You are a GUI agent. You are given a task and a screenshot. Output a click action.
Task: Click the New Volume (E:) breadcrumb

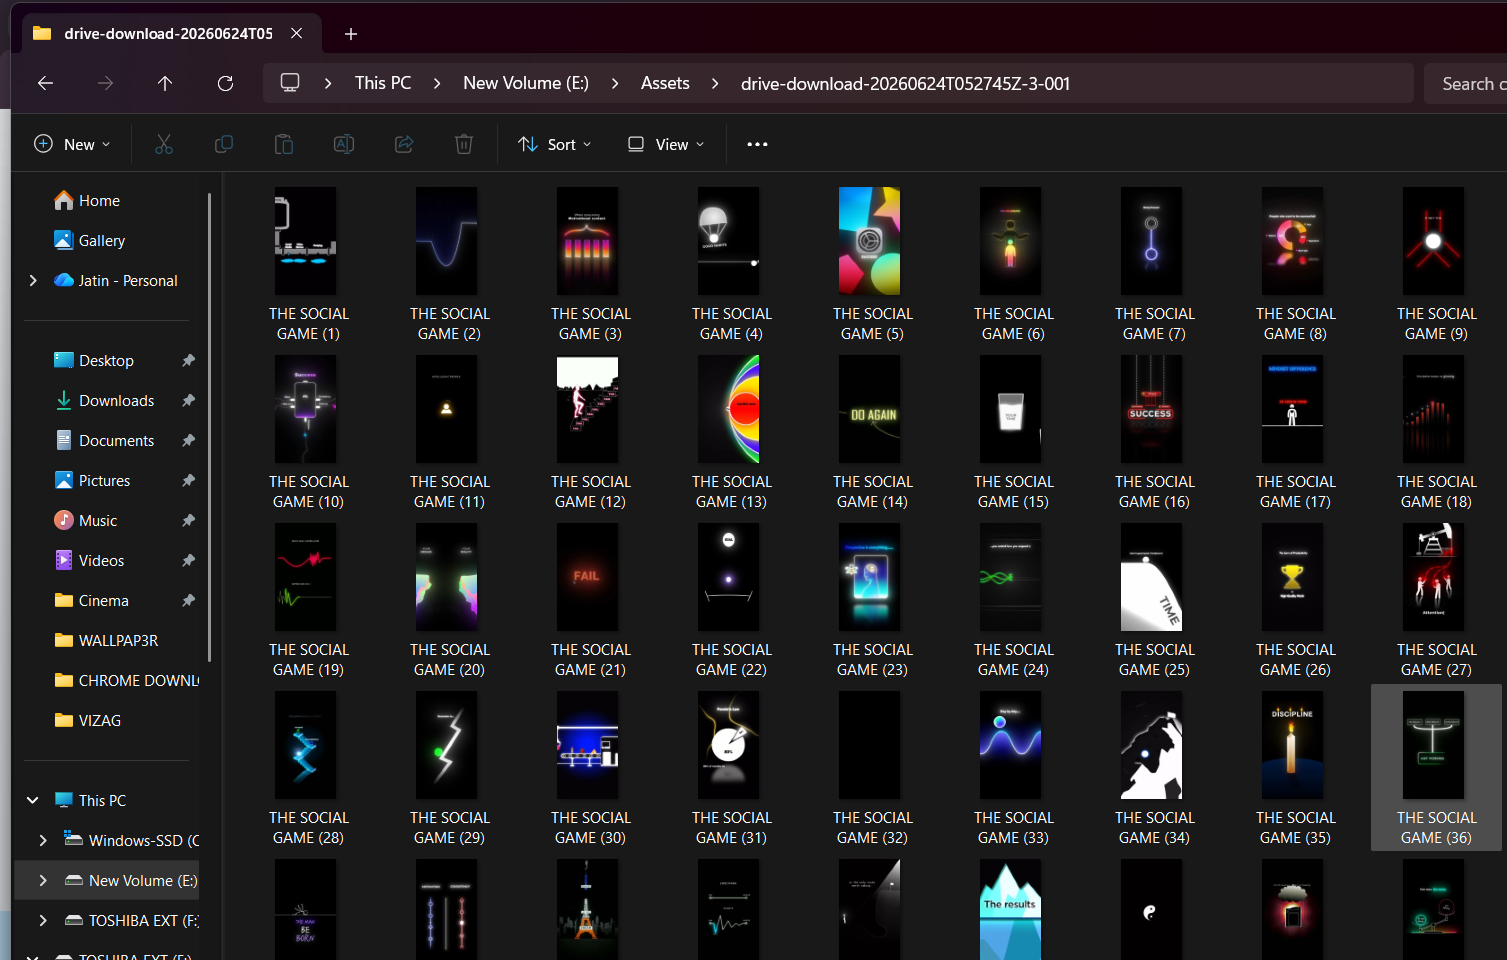click(526, 83)
